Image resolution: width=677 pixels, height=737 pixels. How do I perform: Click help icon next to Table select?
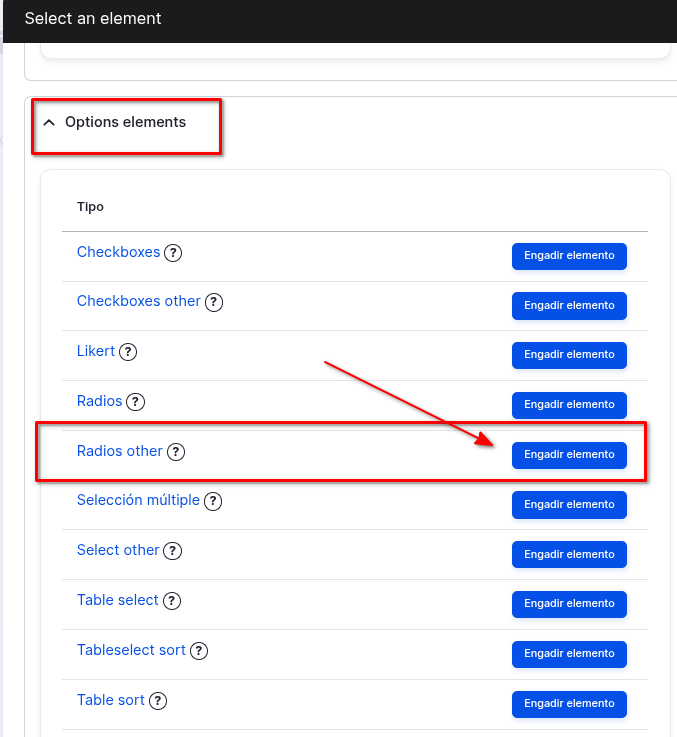click(172, 601)
